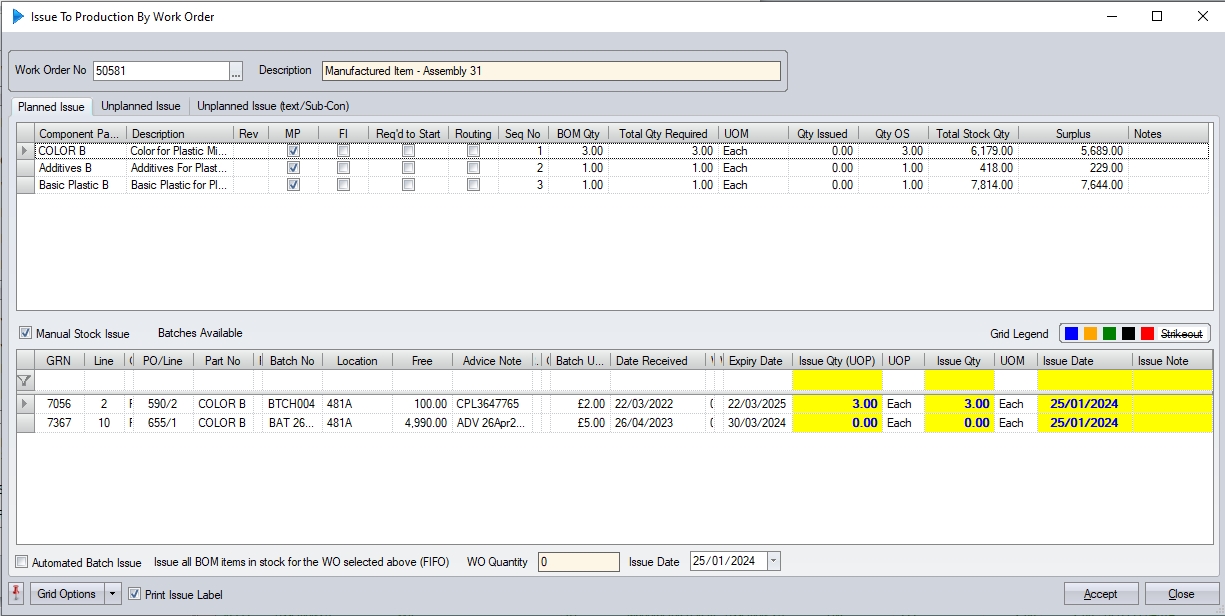
Task: Select row arrow for GRN 7056
Action: pyautogui.click(x=26, y=404)
